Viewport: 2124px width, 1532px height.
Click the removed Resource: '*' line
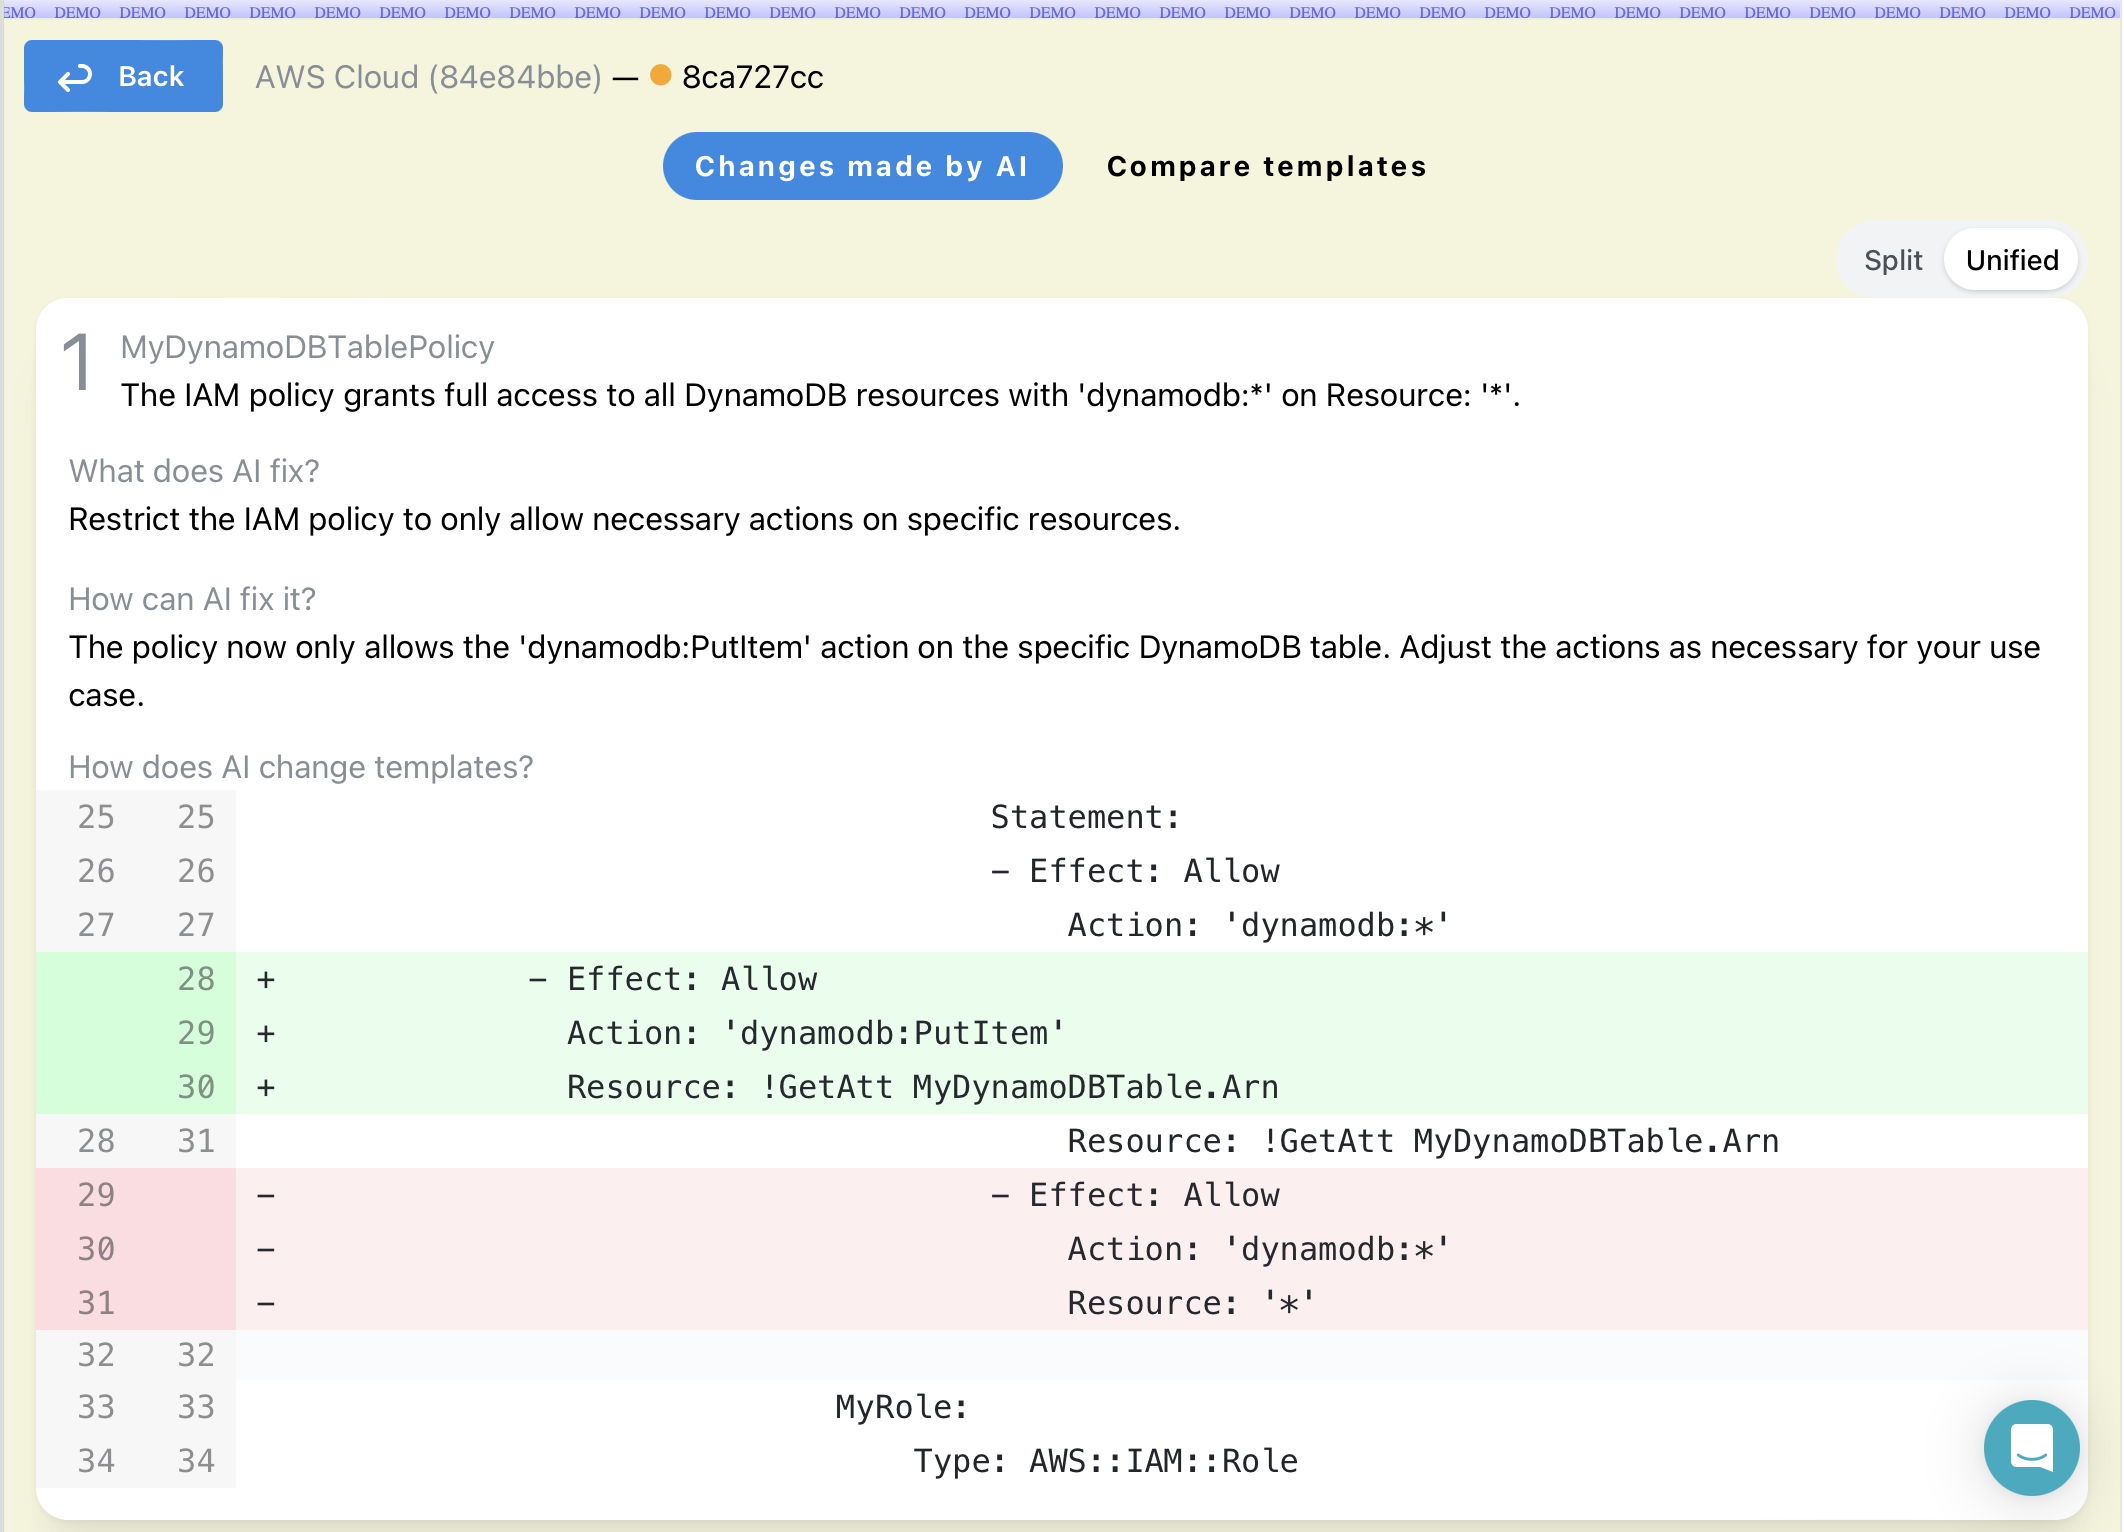coord(1190,1303)
